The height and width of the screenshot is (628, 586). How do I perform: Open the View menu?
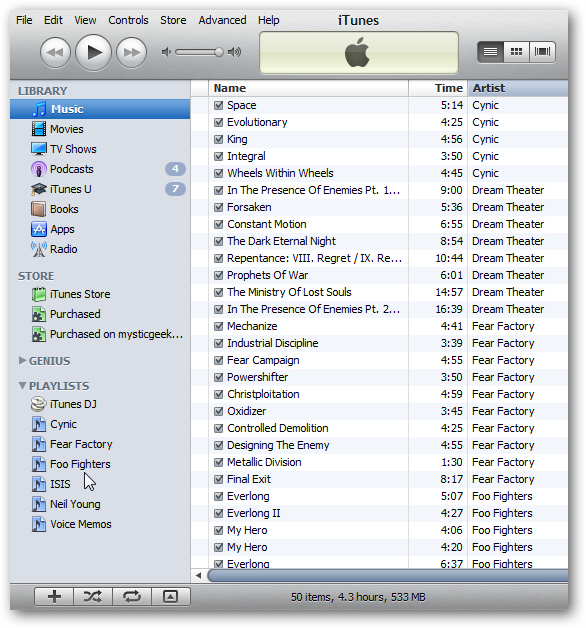[85, 20]
